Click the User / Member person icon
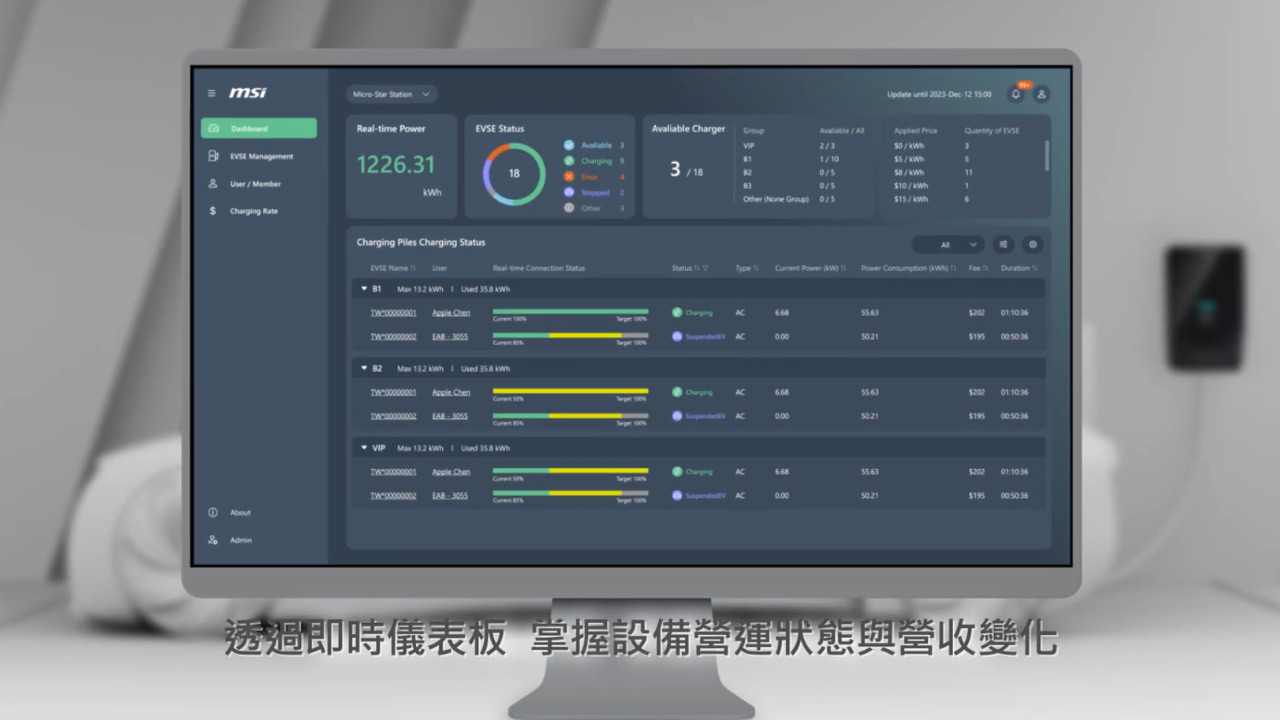Viewport: 1280px width, 720px height. [x=212, y=183]
